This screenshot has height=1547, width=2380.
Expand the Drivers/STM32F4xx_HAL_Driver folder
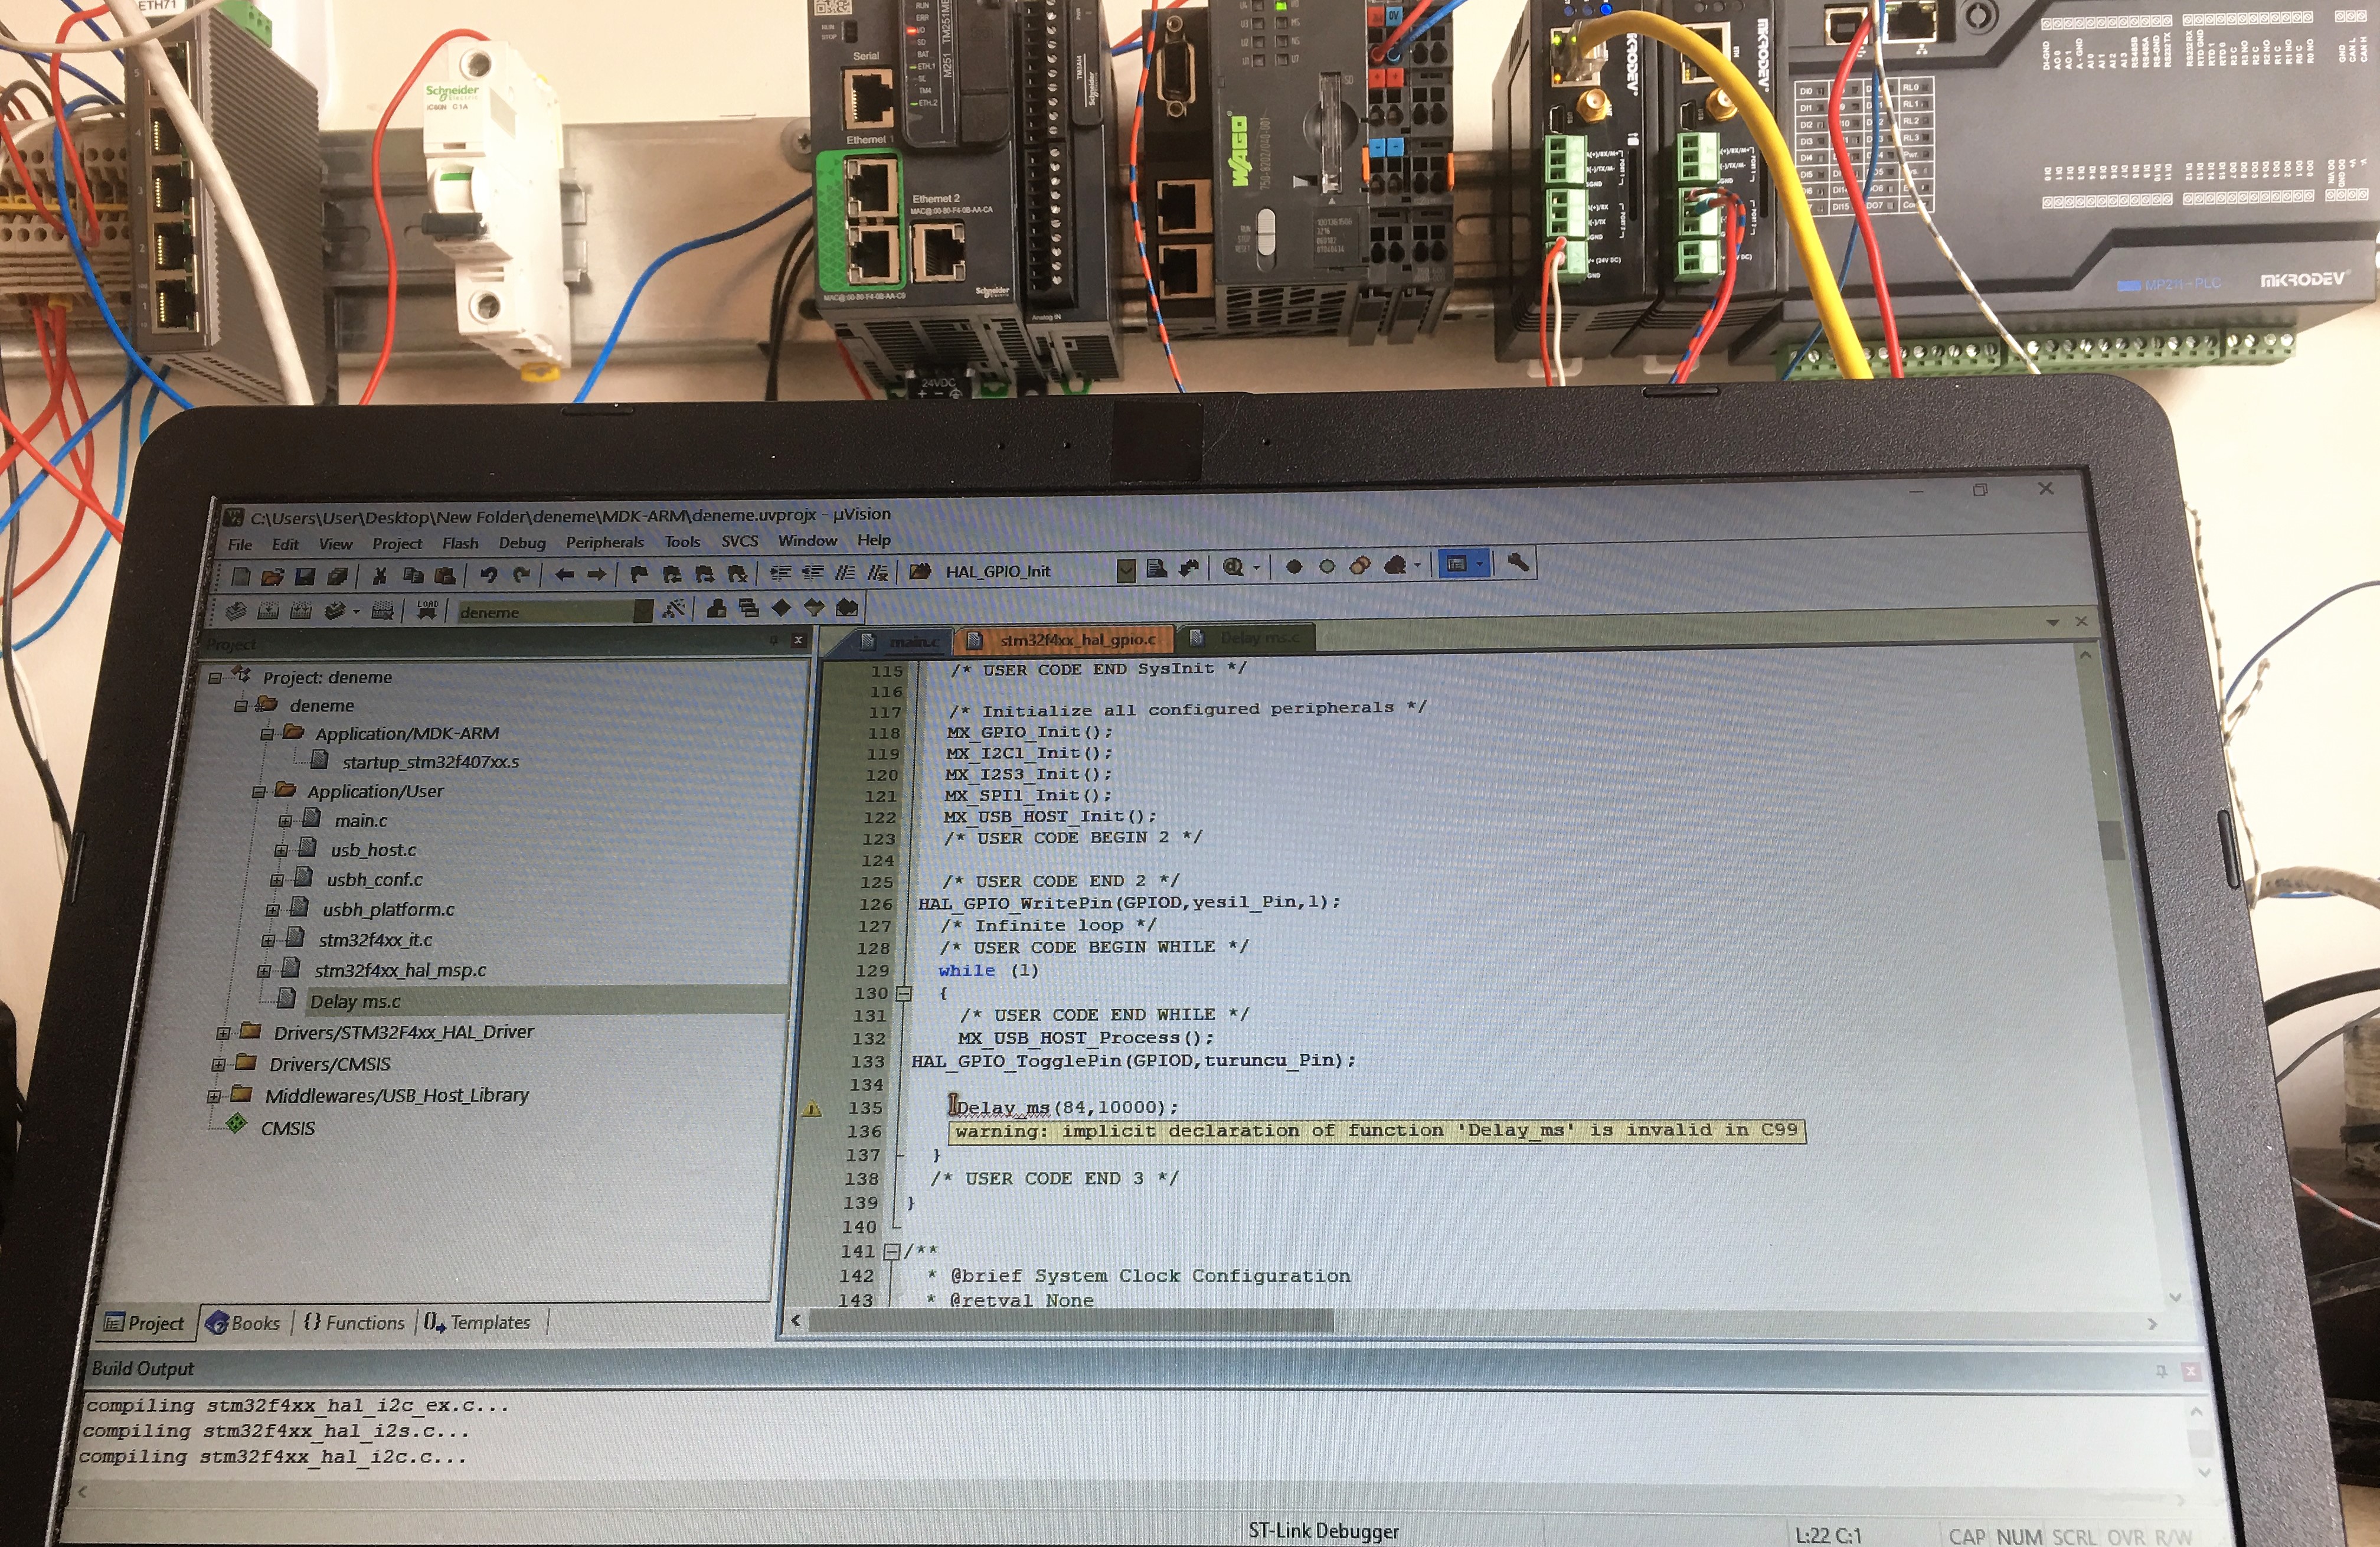223,1033
